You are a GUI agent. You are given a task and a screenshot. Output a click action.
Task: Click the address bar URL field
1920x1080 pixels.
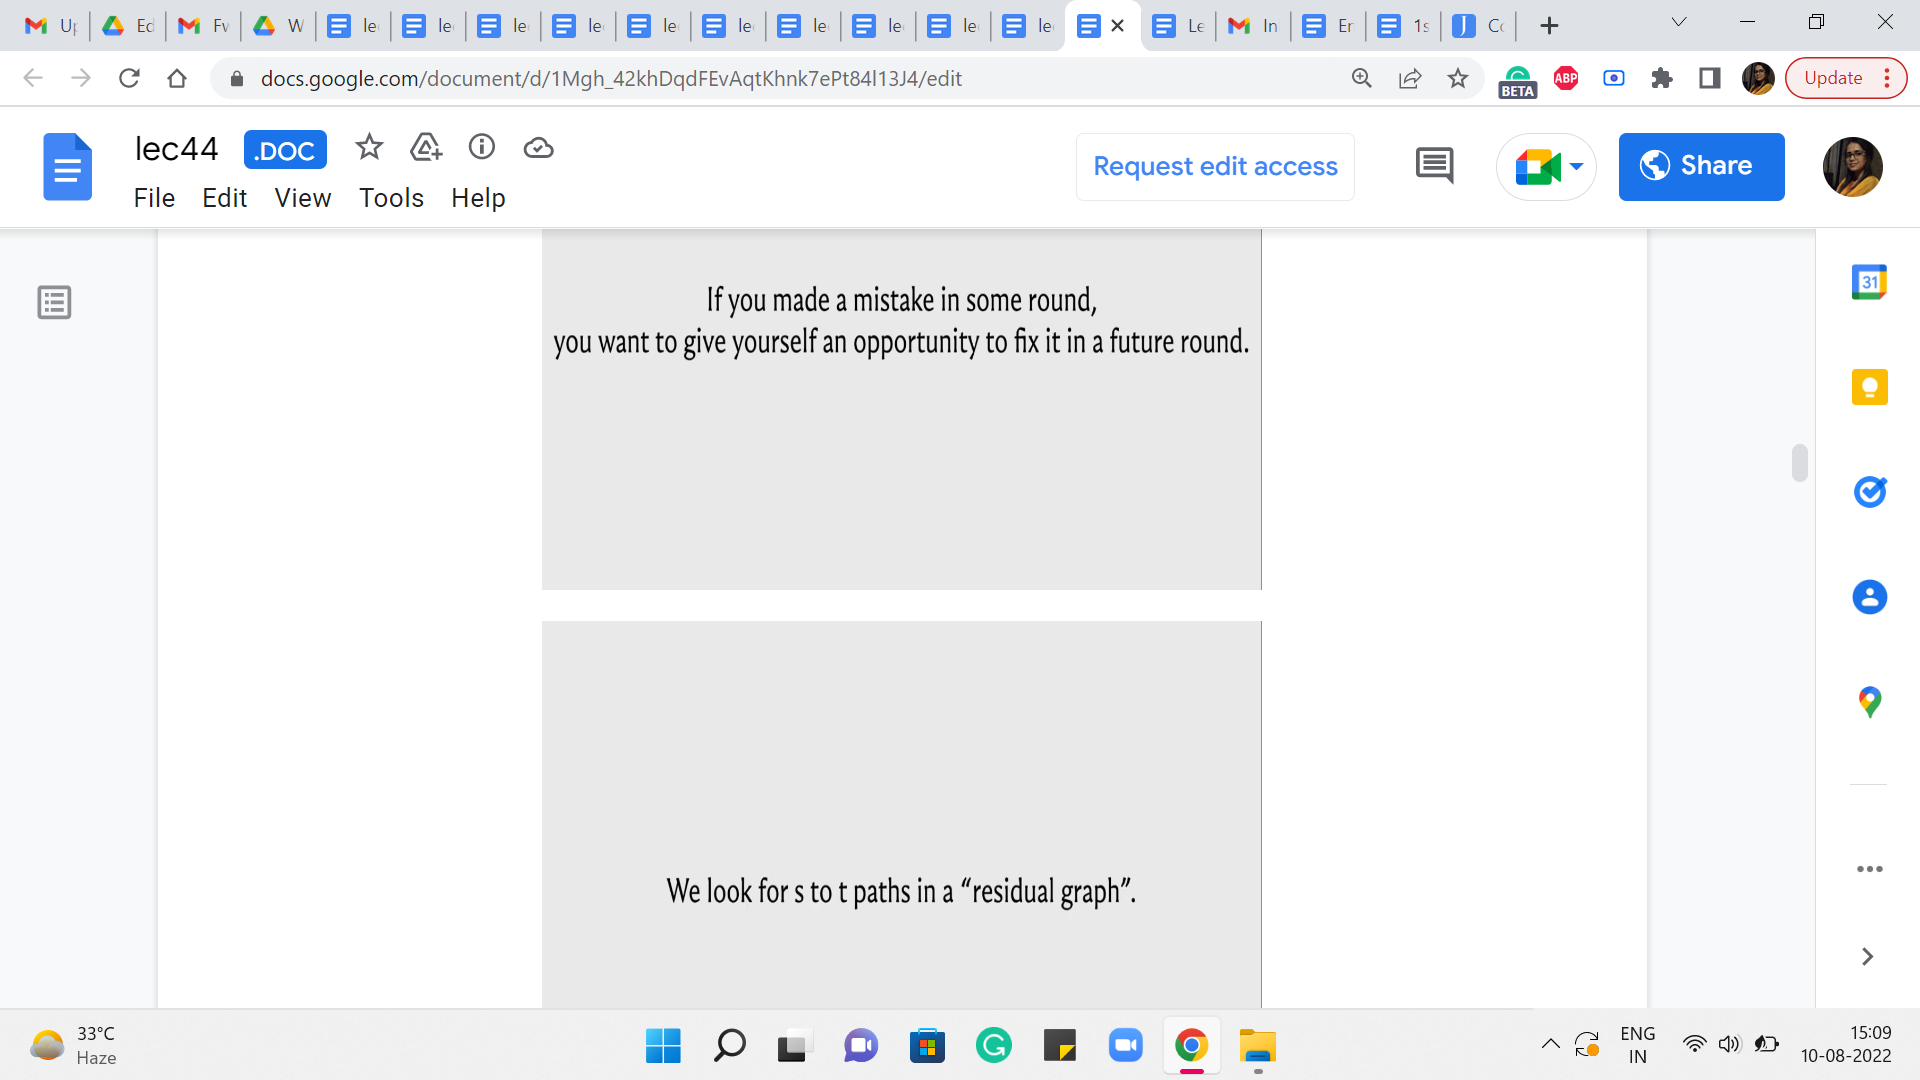pyautogui.click(x=610, y=78)
